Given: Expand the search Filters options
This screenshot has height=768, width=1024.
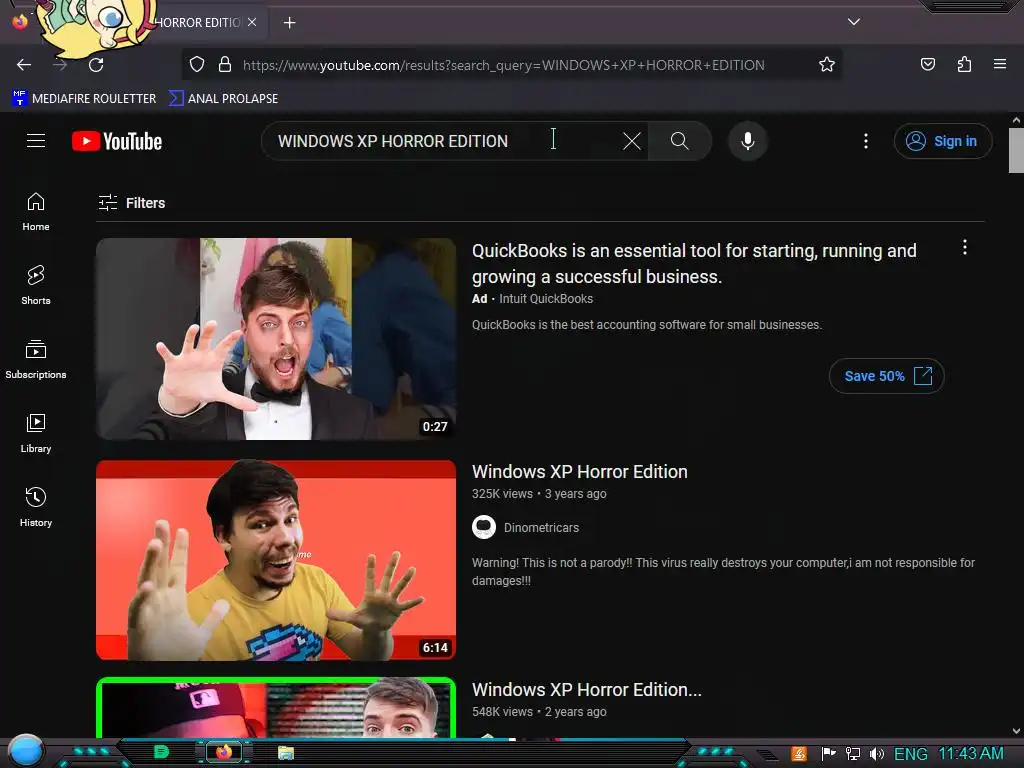Looking at the screenshot, I should (x=131, y=203).
